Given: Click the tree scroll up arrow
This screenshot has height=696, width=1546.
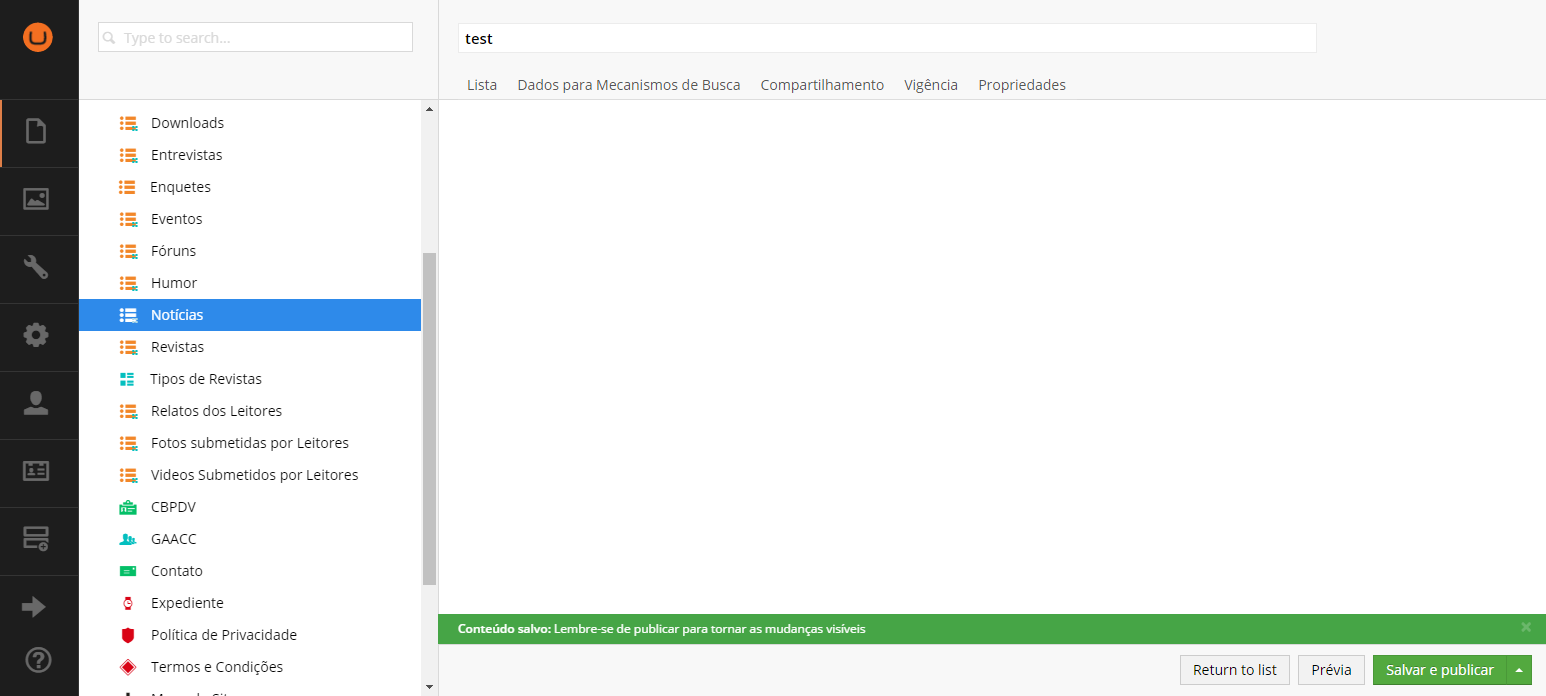Looking at the screenshot, I should pos(430,109).
